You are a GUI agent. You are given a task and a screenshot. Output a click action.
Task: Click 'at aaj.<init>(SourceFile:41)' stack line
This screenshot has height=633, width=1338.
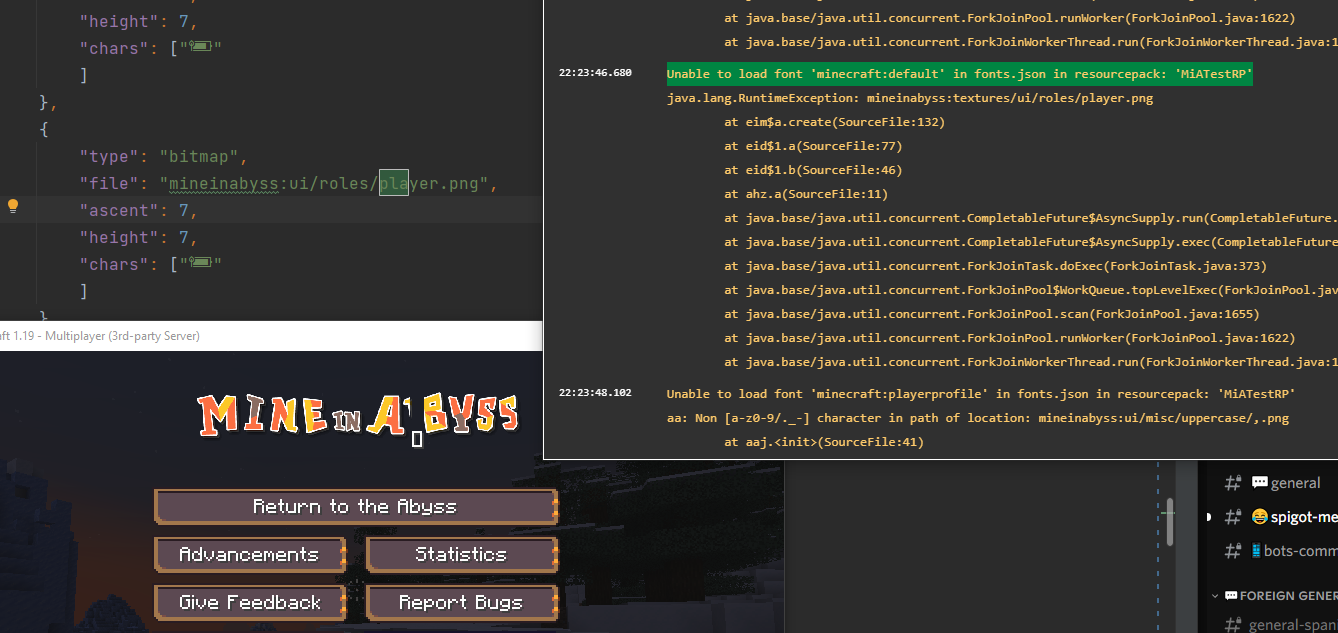(824, 442)
